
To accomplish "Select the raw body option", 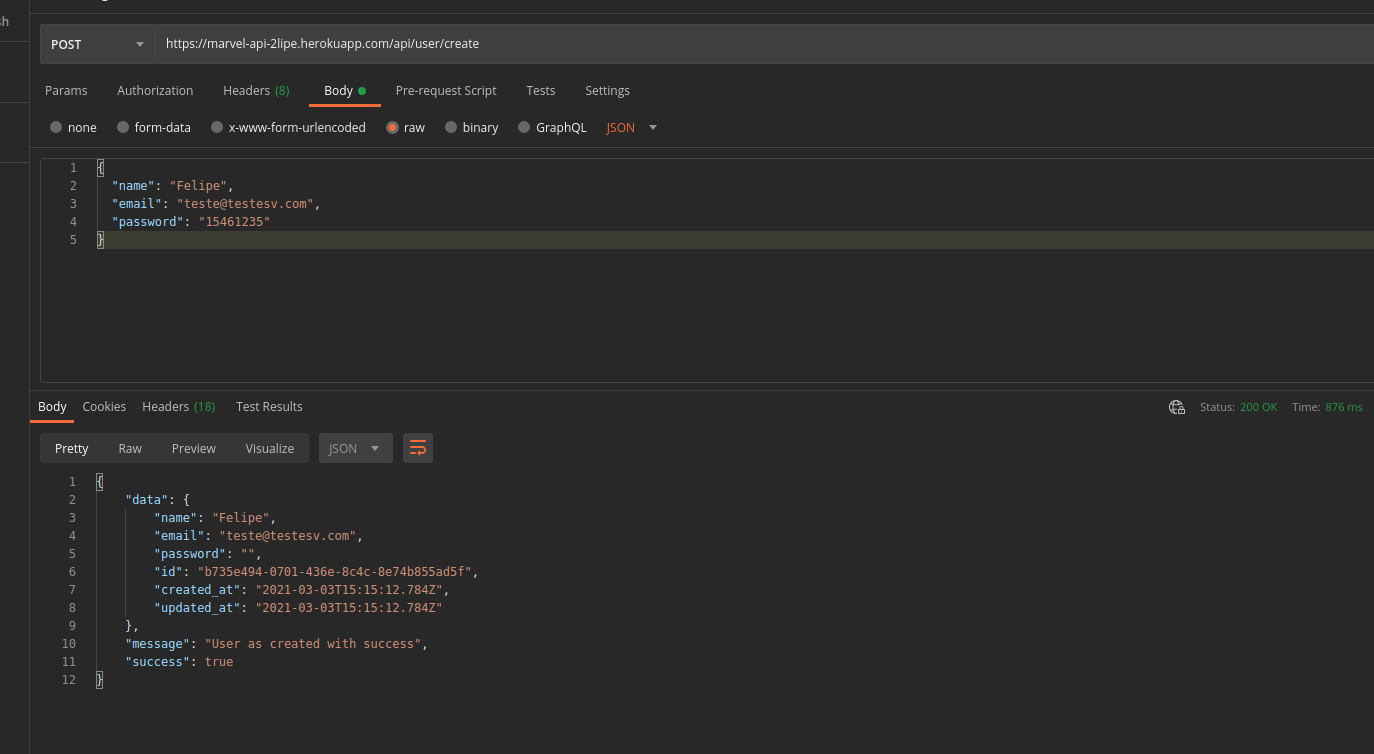I will [406, 128].
